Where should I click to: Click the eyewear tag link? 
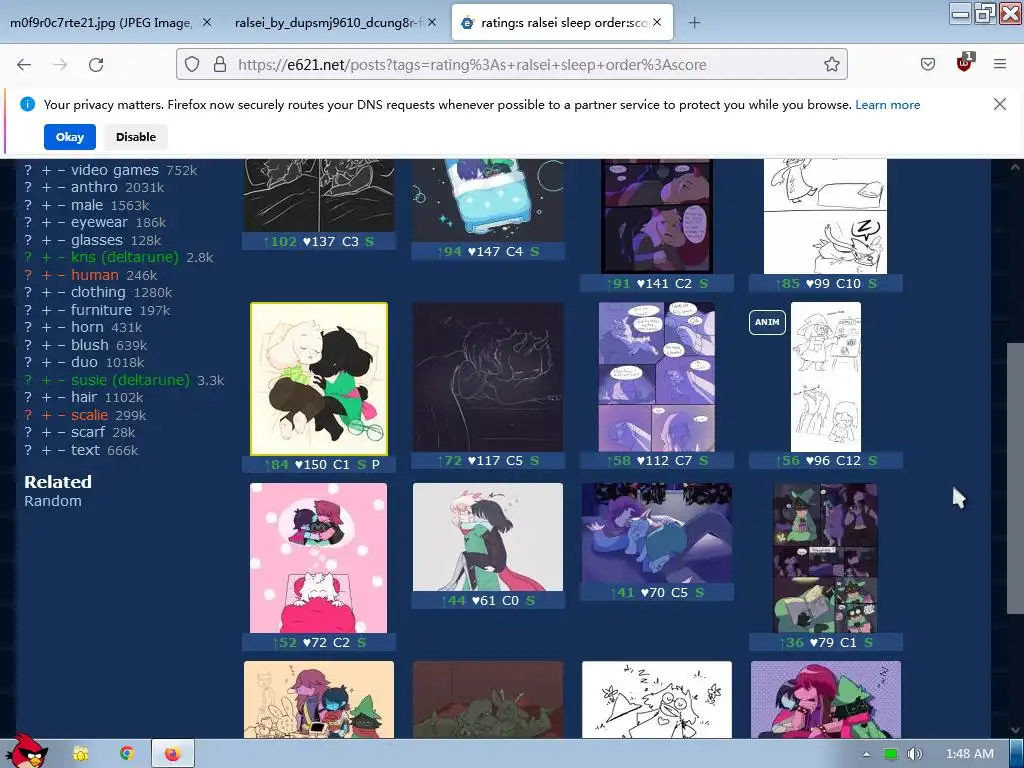[99, 222]
